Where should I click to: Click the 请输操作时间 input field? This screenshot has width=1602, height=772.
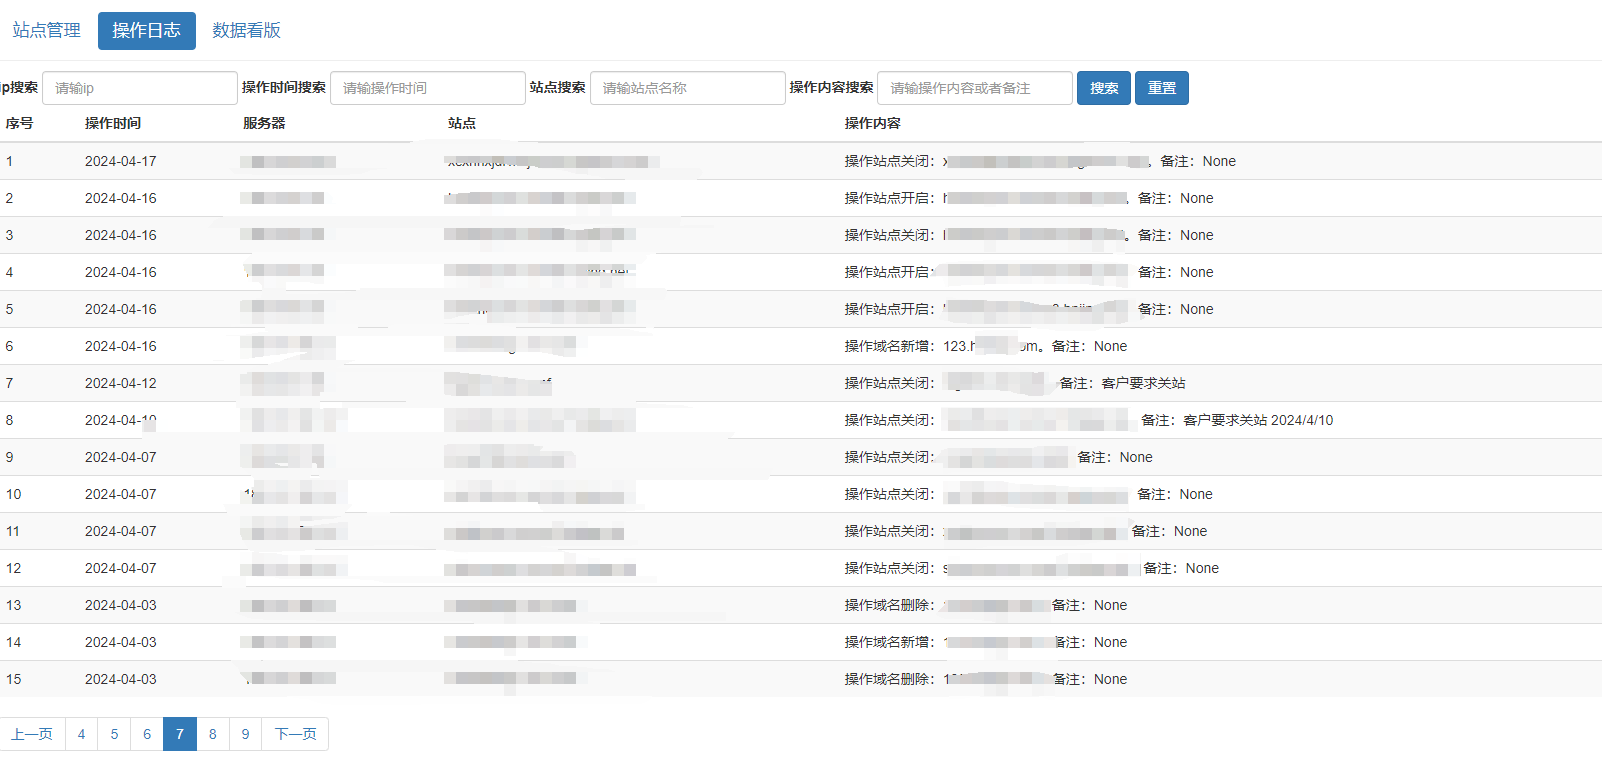428,88
